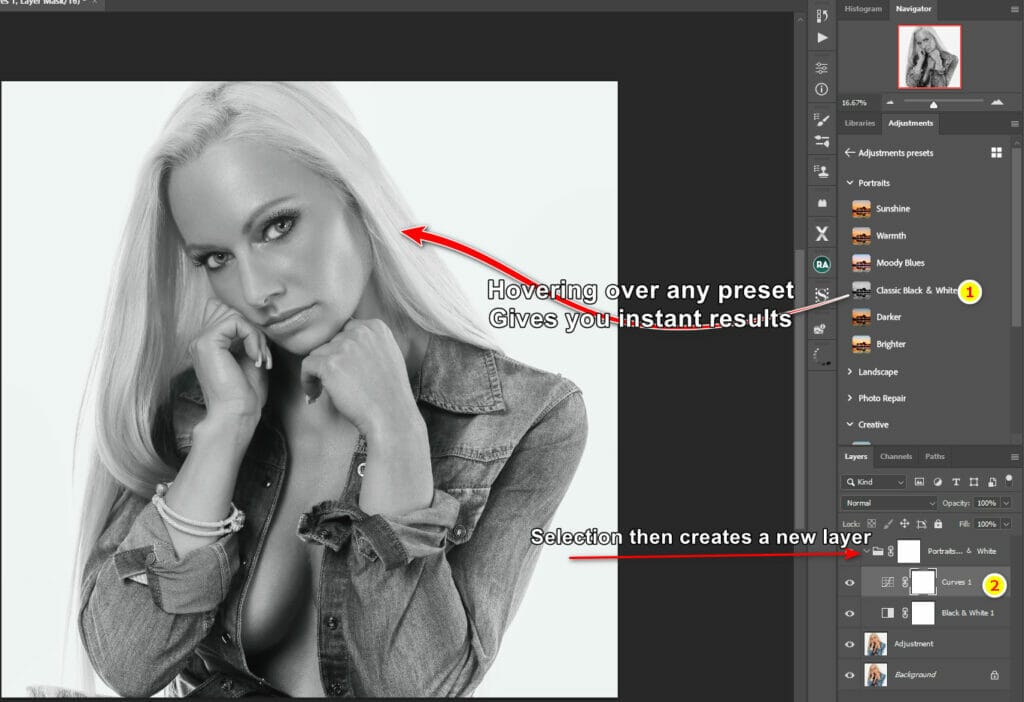Image resolution: width=1024 pixels, height=702 pixels.
Task: Select the Adjustments tab
Action: [x=910, y=123]
